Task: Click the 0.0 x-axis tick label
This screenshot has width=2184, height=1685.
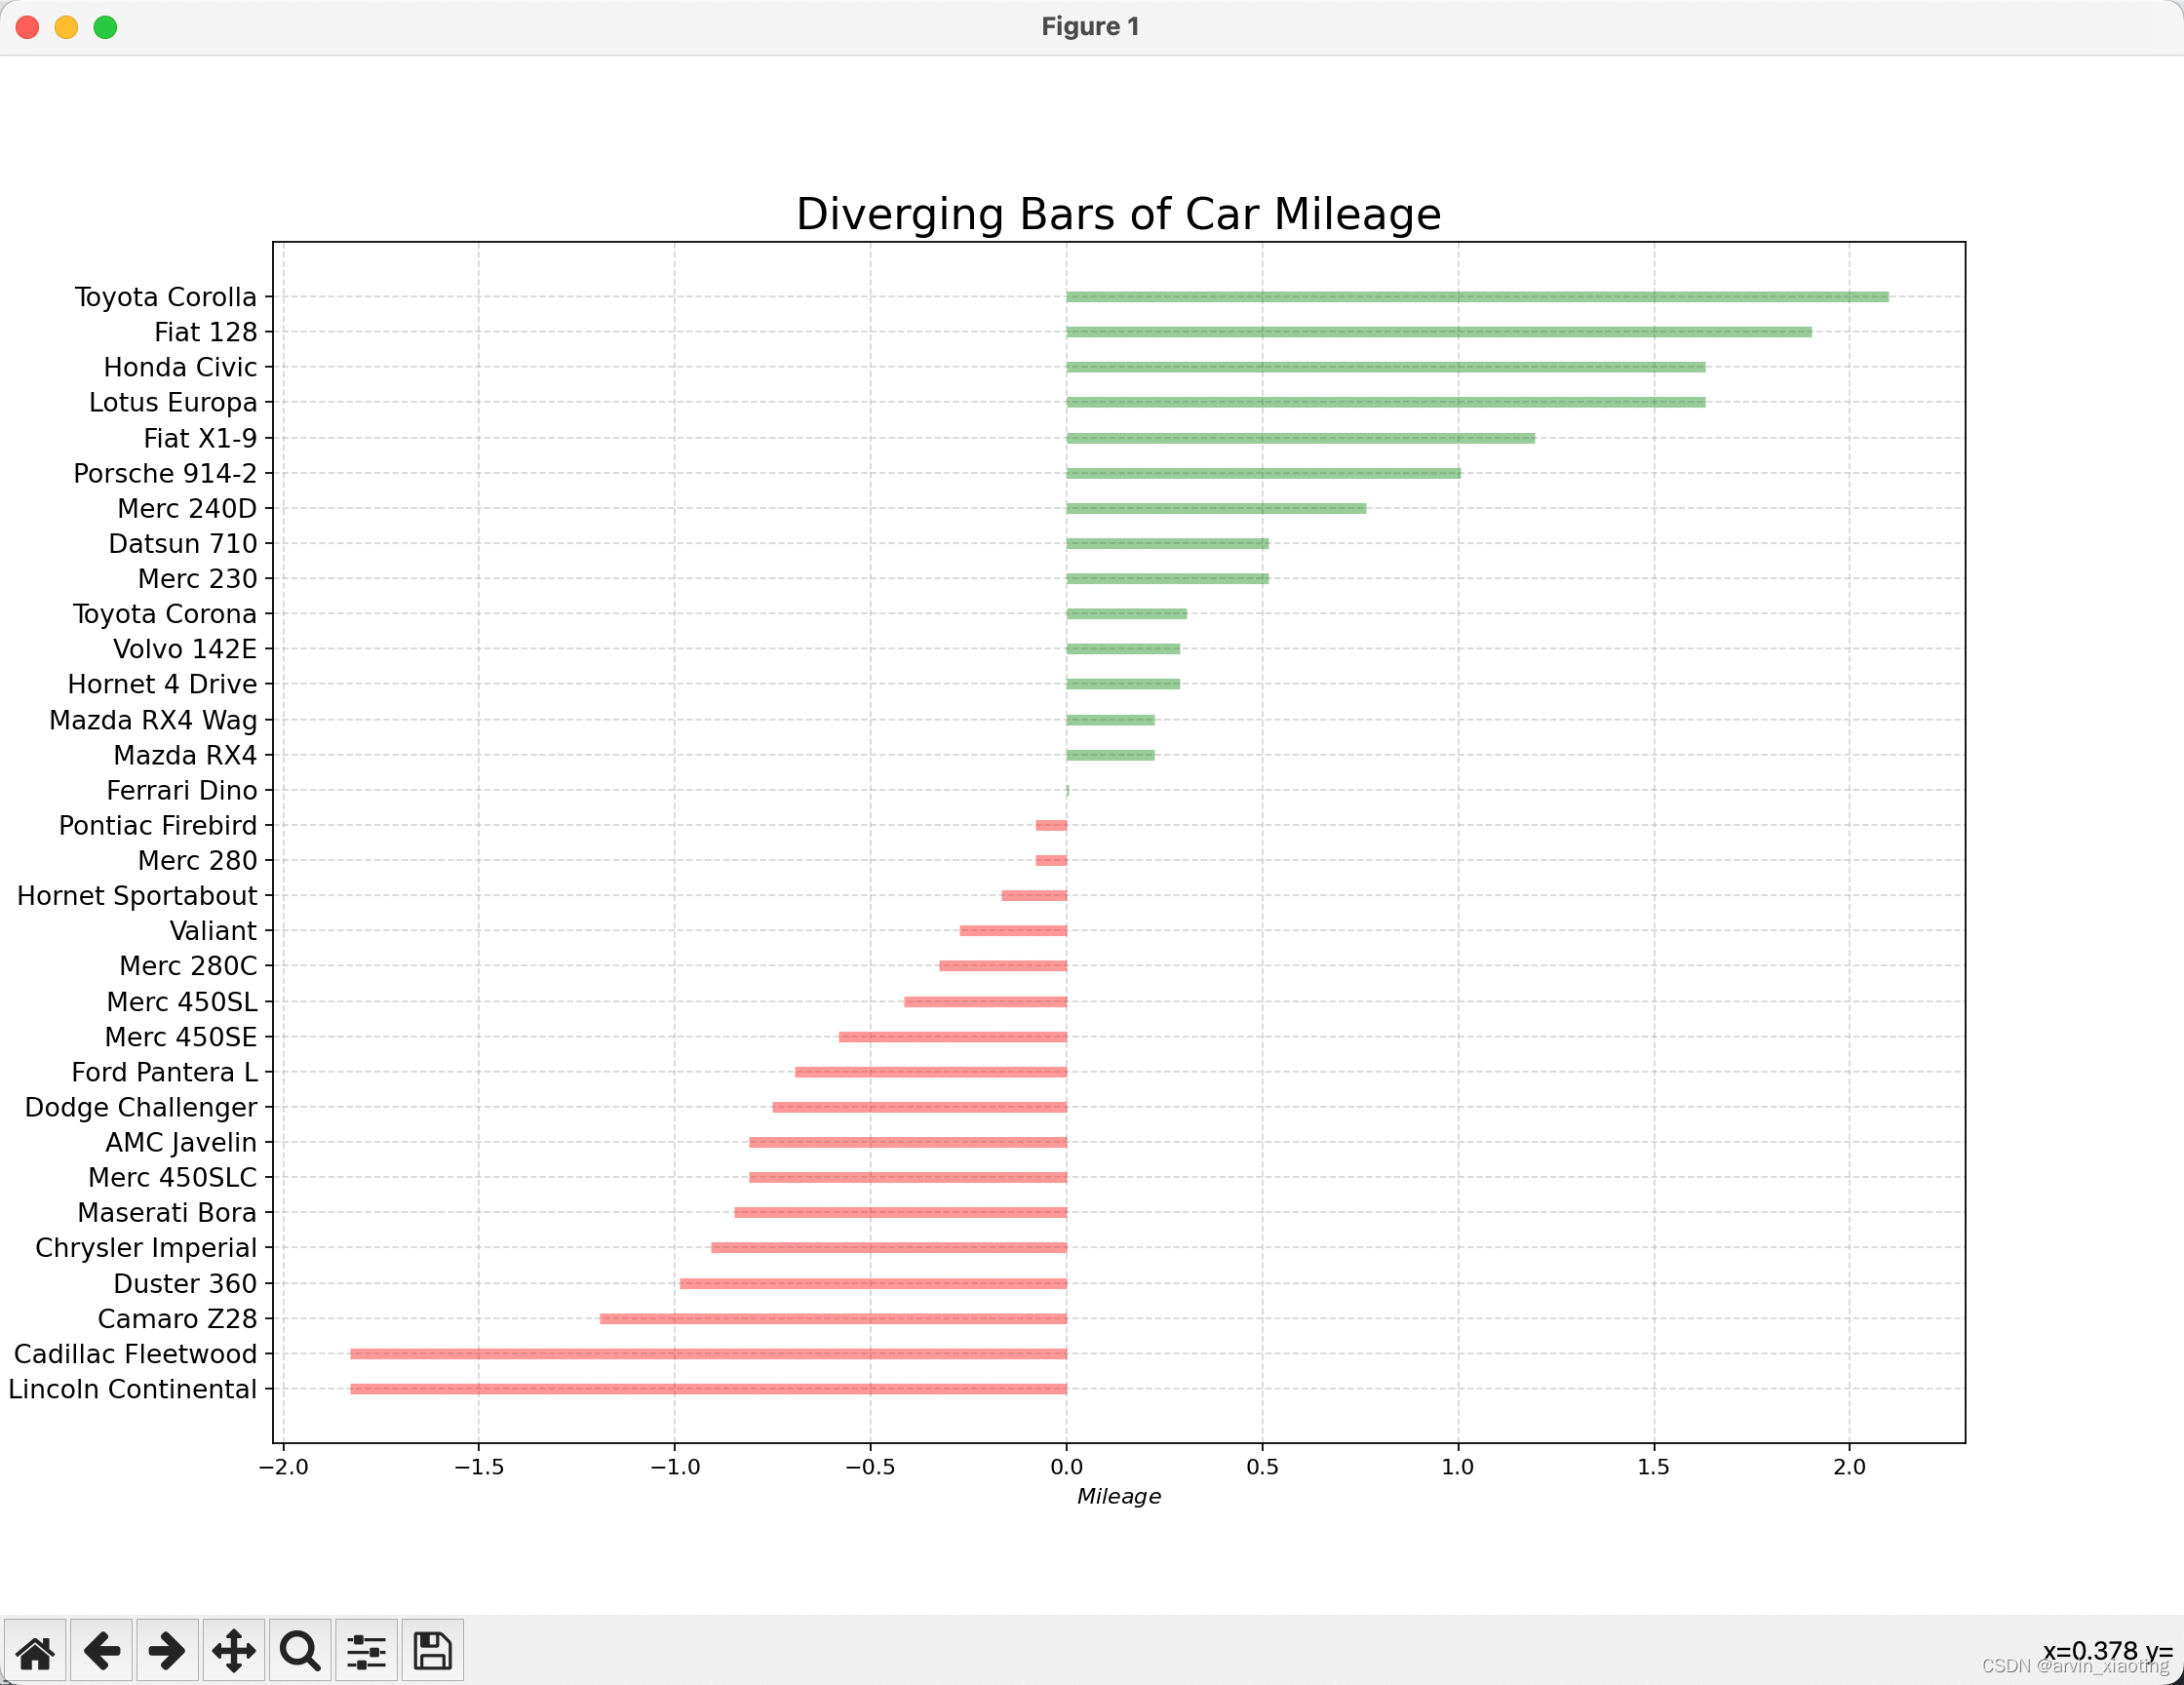Action: tap(1066, 1467)
